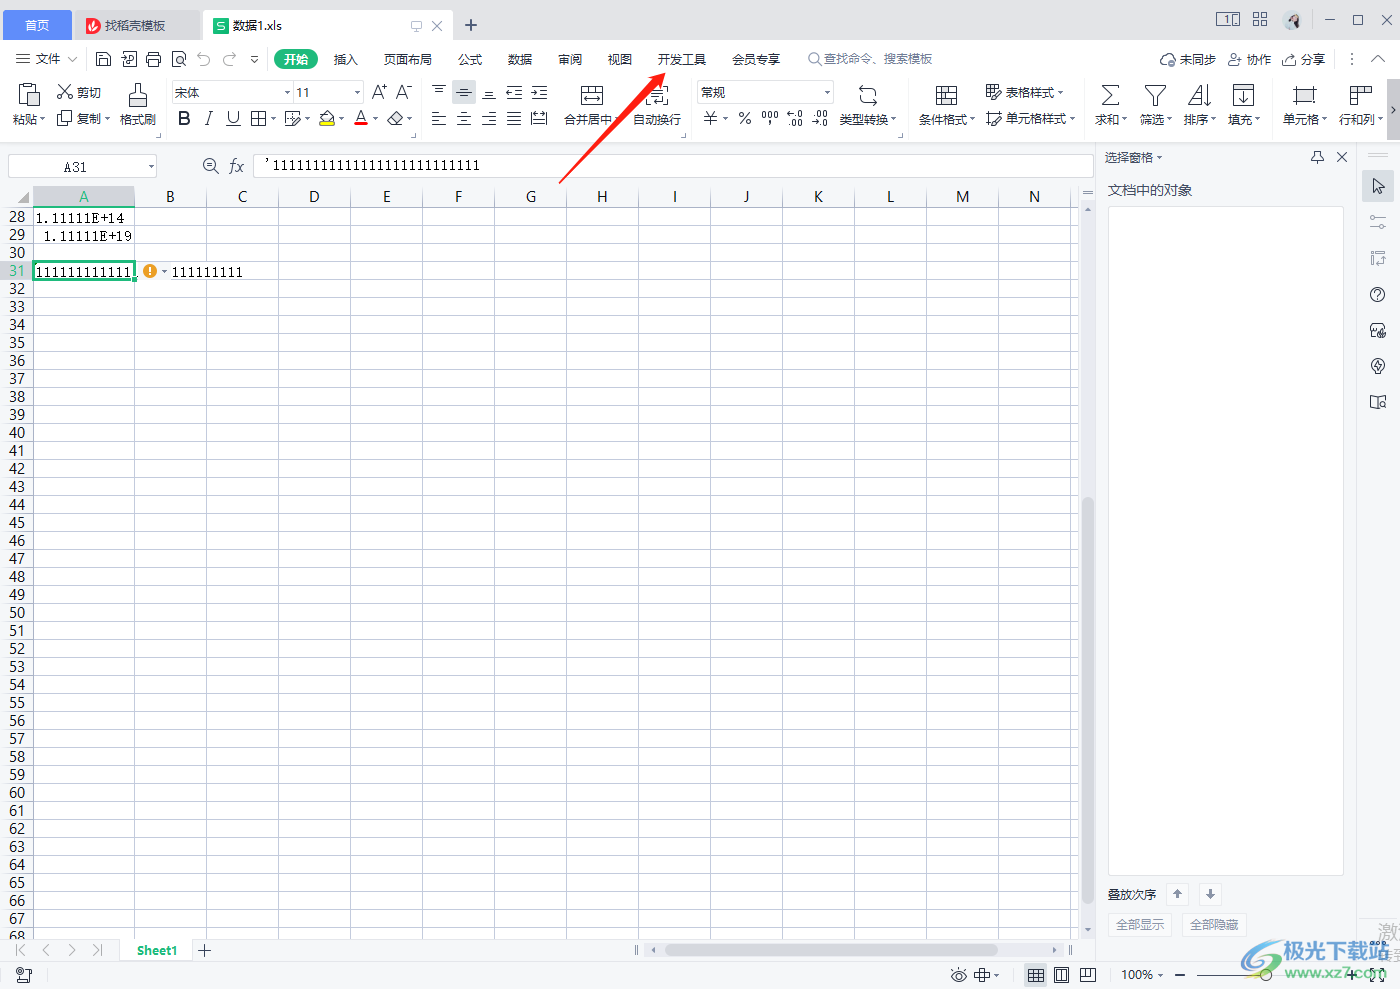Open the File (文件) menu

coord(46,59)
